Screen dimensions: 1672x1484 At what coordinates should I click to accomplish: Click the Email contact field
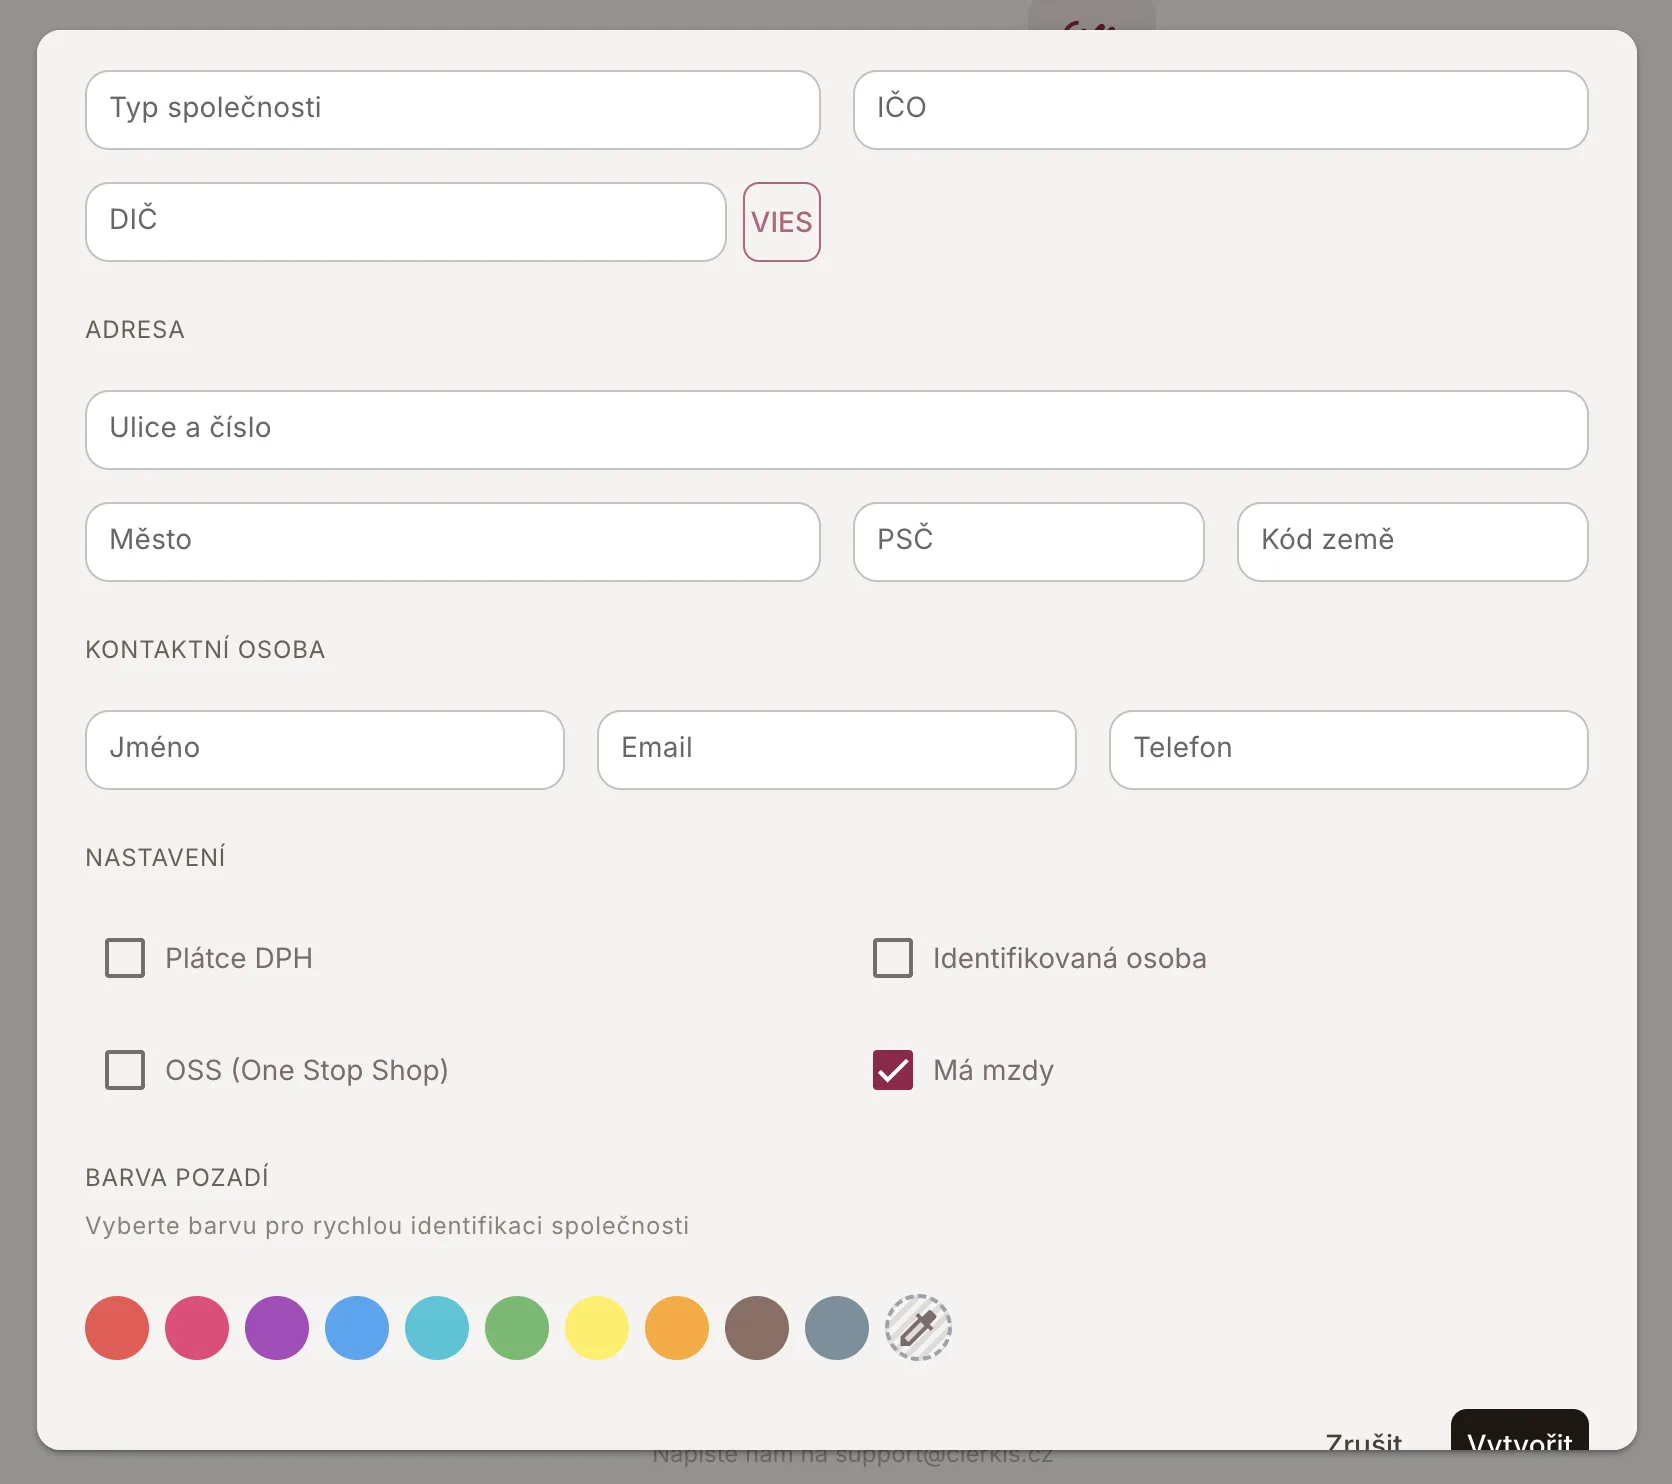pyautogui.click(x=837, y=750)
